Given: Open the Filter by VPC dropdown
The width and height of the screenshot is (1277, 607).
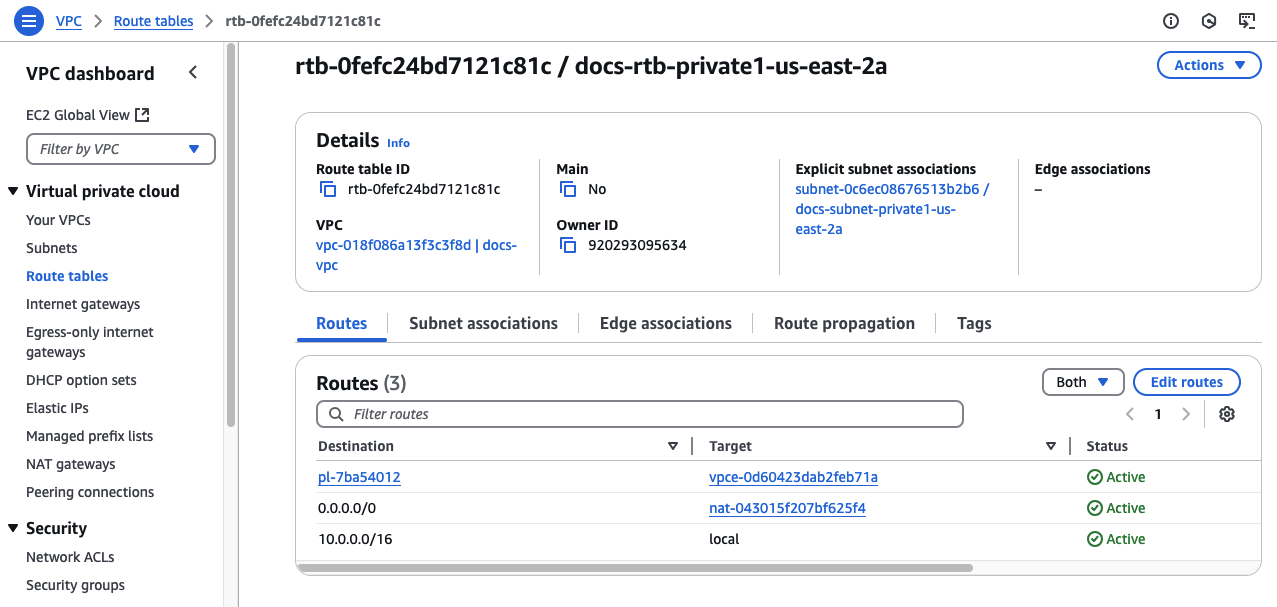Looking at the screenshot, I should pos(120,148).
